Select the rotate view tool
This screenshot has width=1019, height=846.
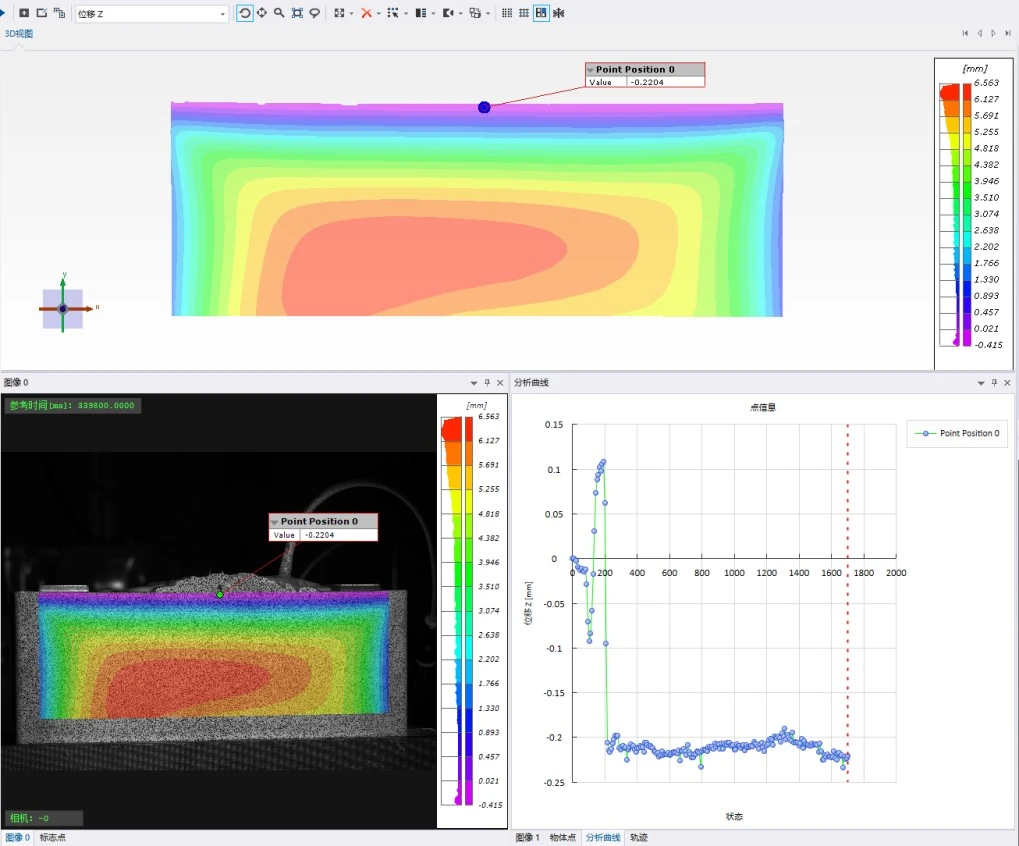245,13
